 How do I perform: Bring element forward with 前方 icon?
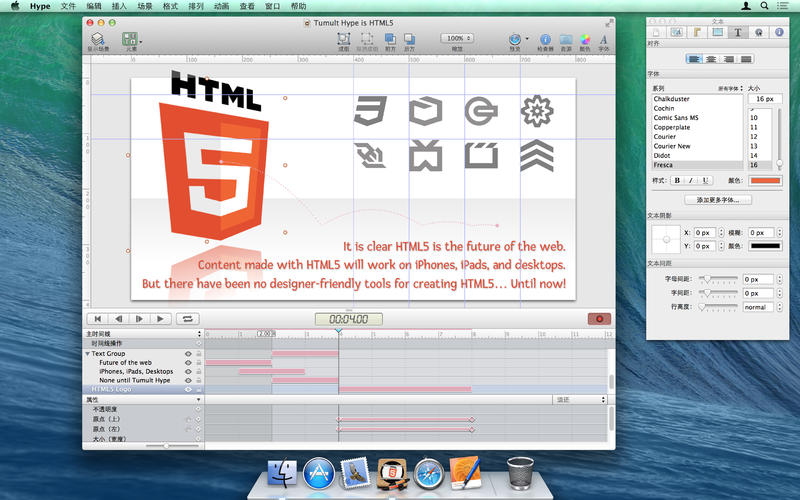pyautogui.click(x=390, y=39)
